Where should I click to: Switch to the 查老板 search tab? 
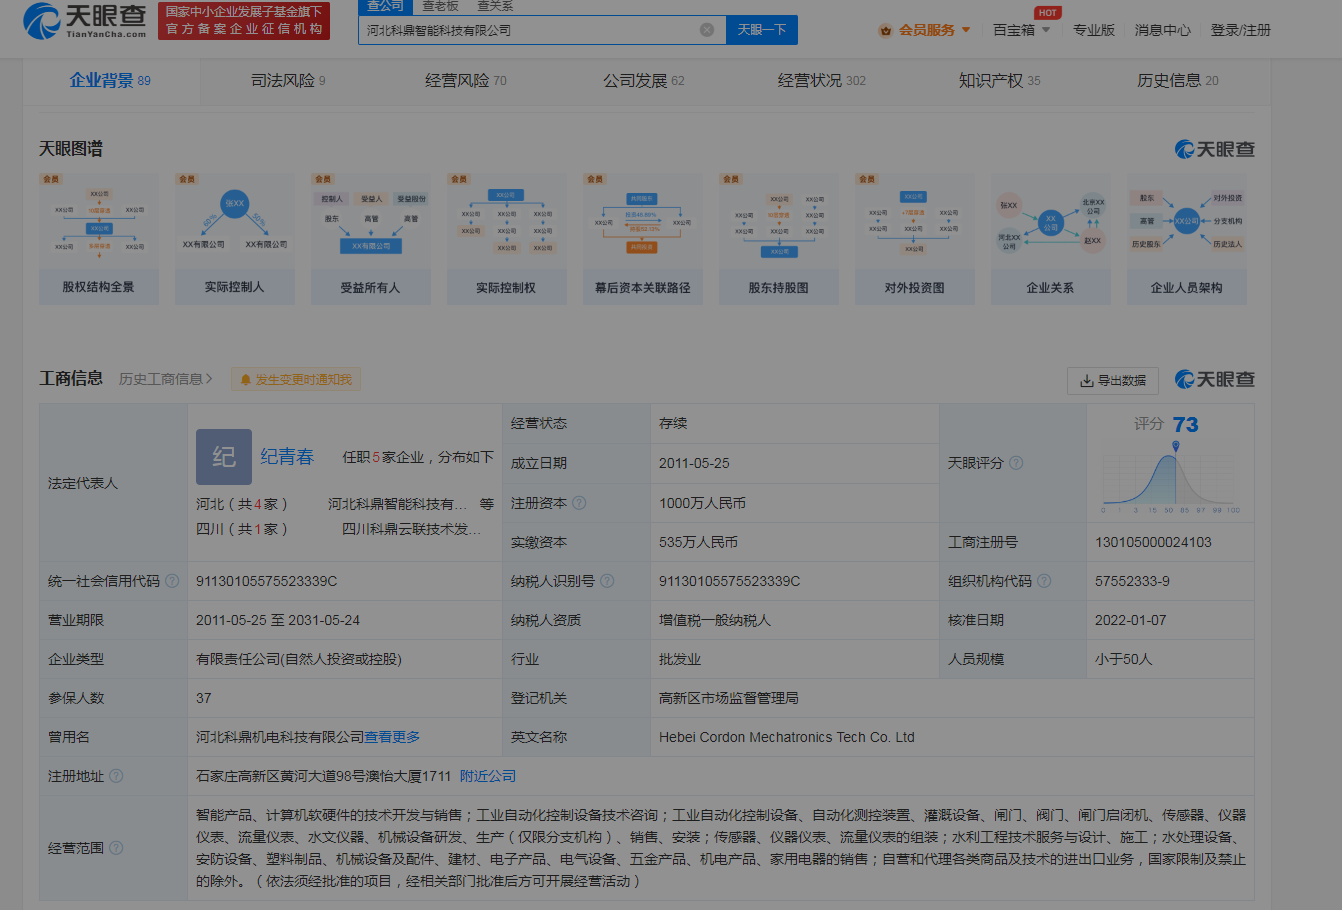tap(440, 6)
